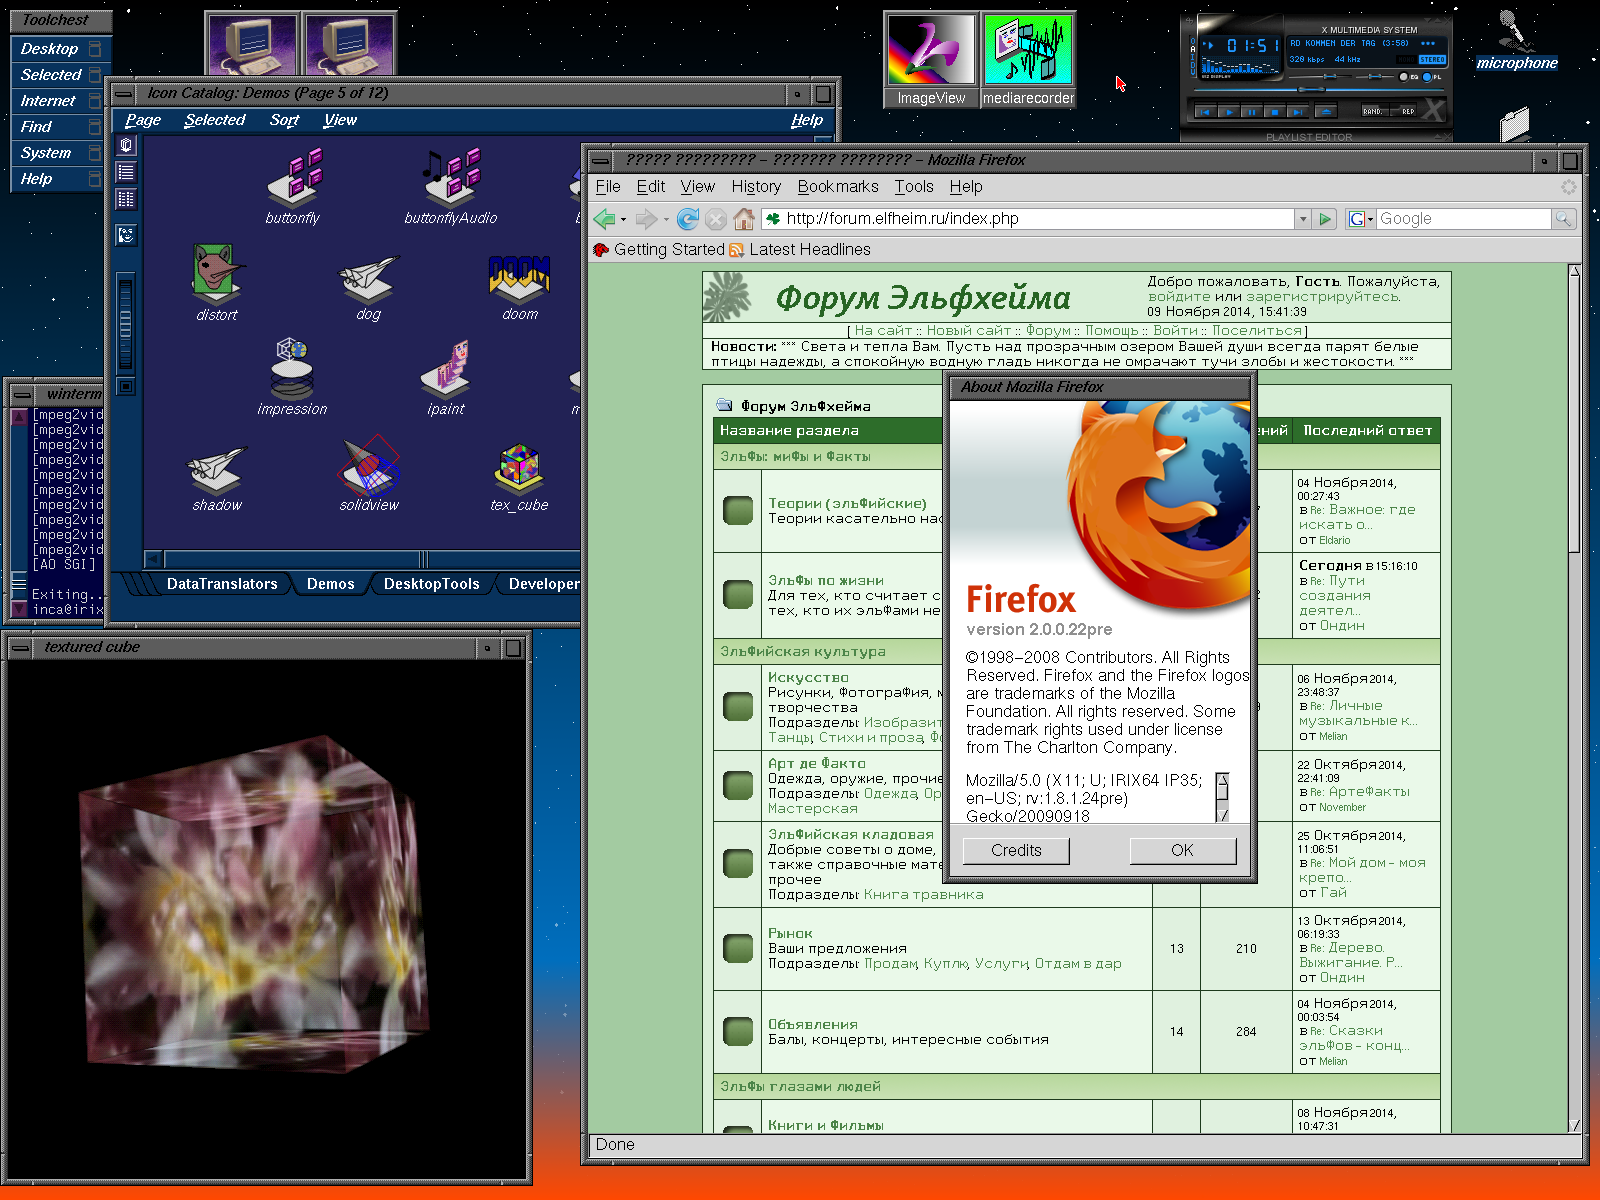This screenshot has width=1600, height=1200.
Task: Go to Firefox home page icon
Action: tap(744, 219)
